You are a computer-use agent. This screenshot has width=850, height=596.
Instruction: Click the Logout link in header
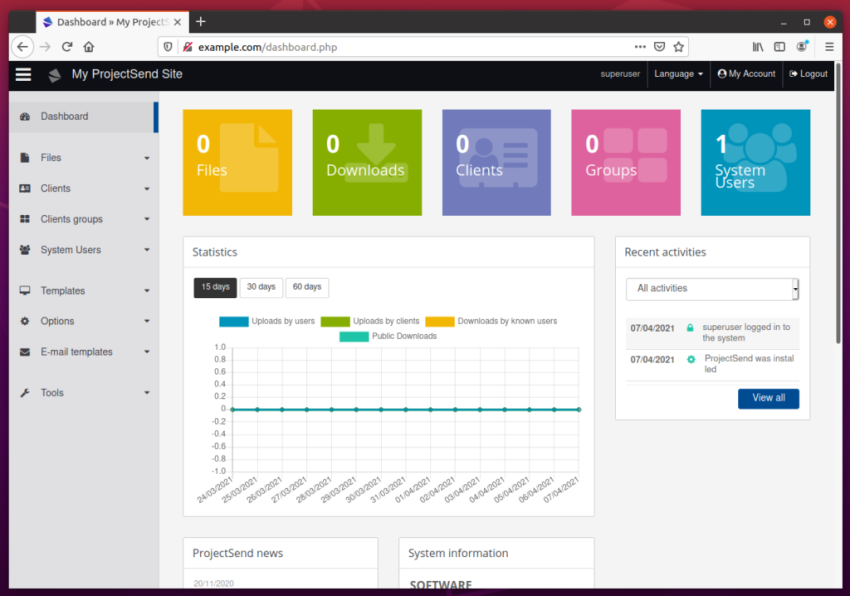(808, 74)
